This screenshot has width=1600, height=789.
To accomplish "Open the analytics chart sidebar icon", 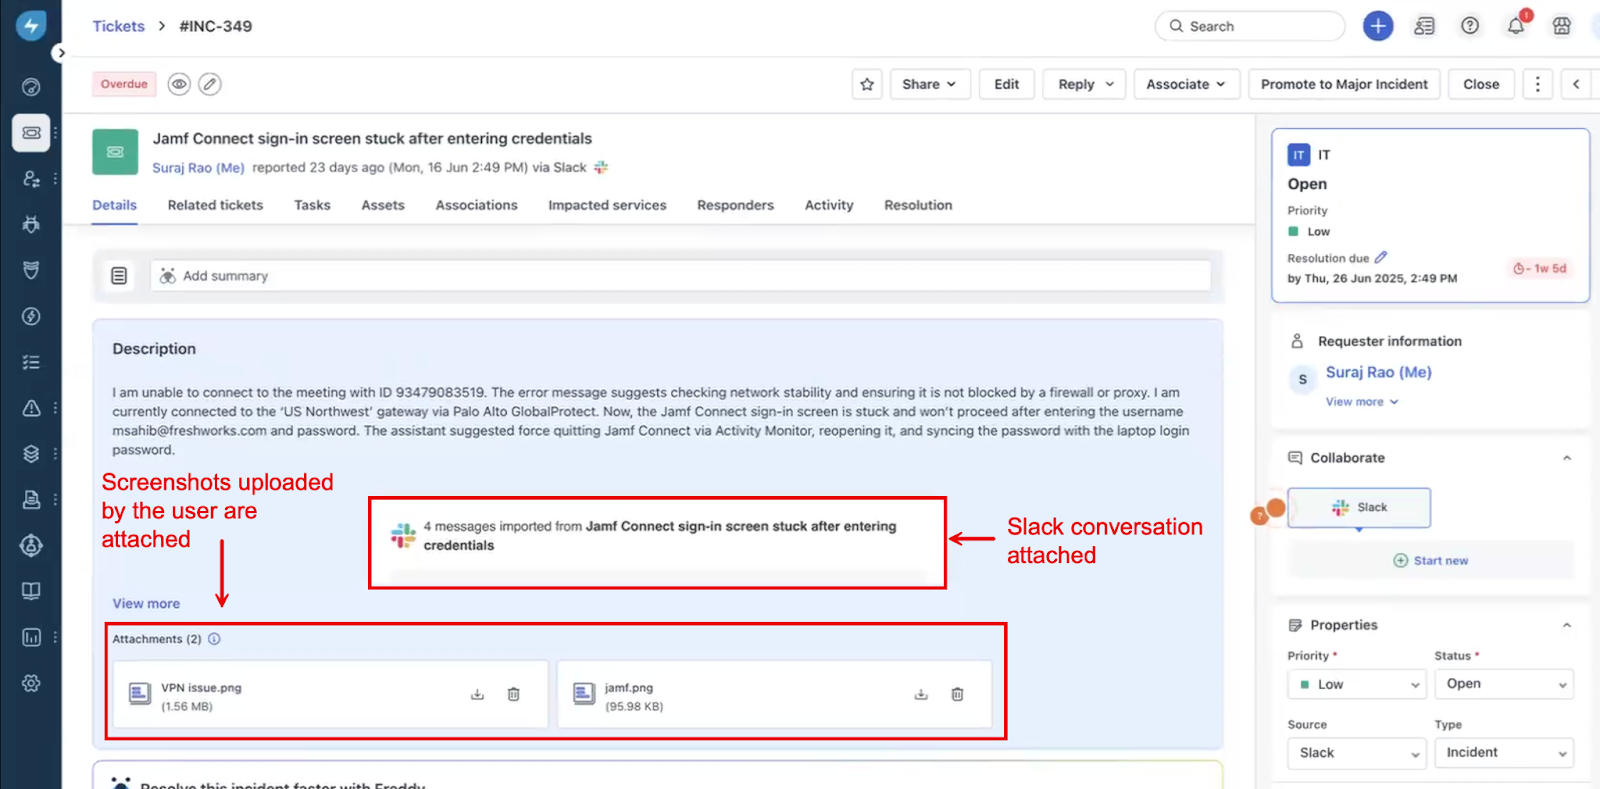I will tap(31, 637).
